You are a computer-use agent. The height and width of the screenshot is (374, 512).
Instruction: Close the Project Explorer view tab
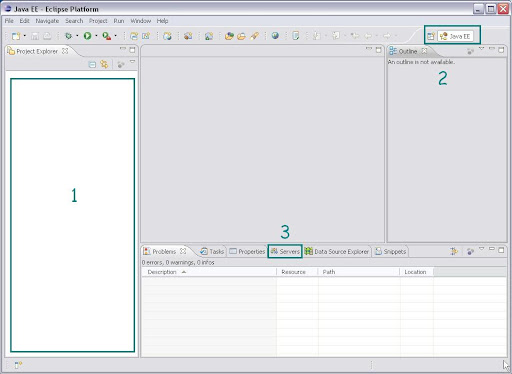tap(65, 51)
